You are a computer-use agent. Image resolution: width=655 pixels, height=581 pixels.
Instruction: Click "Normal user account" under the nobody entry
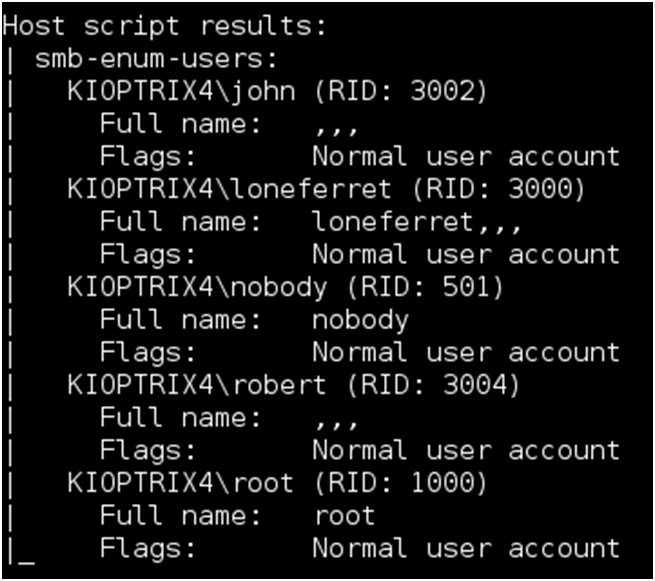[465, 353]
